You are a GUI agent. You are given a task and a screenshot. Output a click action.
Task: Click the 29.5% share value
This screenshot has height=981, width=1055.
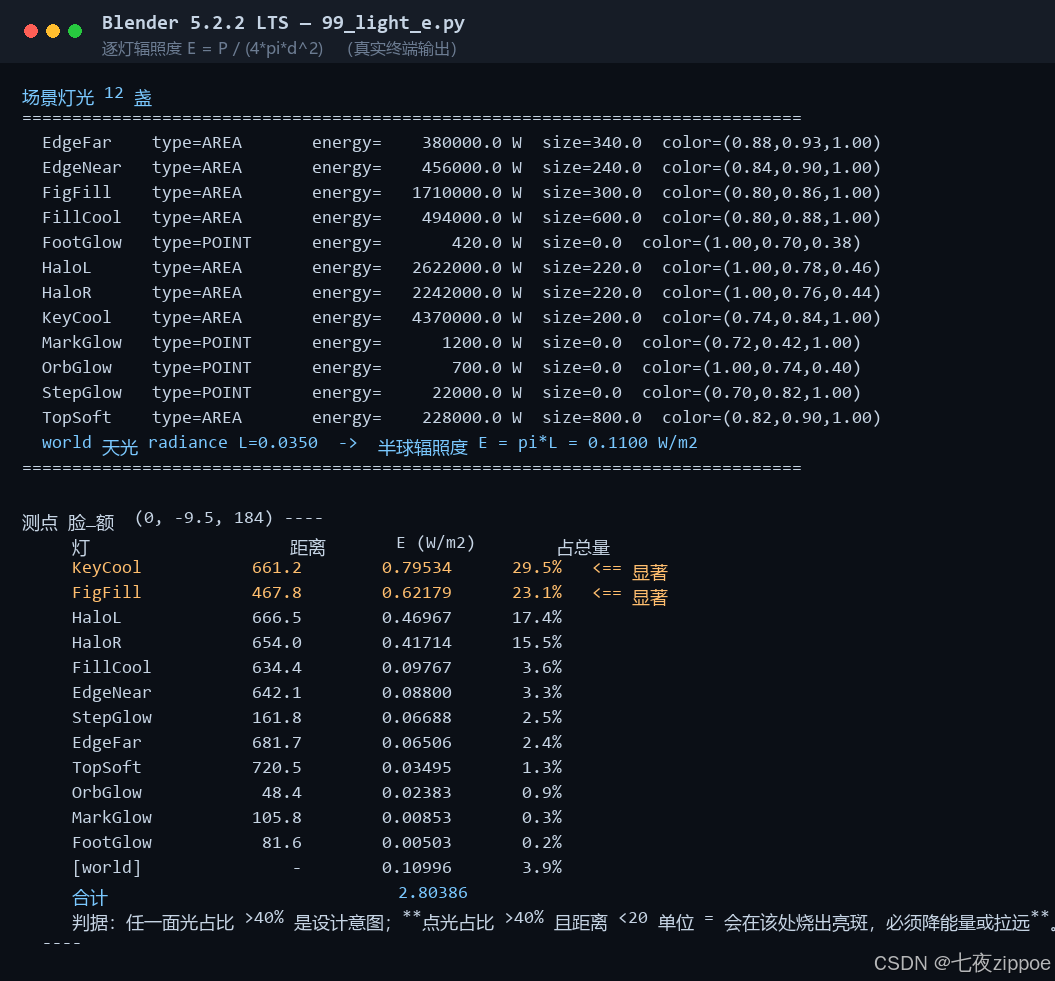coord(537,568)
